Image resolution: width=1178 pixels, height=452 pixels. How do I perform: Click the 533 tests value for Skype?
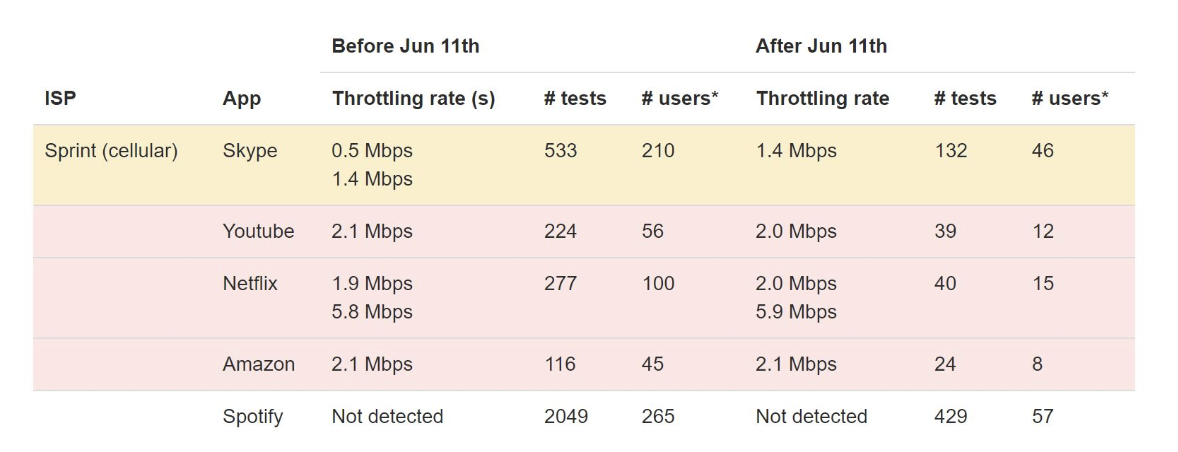click(x=561, y=150)
